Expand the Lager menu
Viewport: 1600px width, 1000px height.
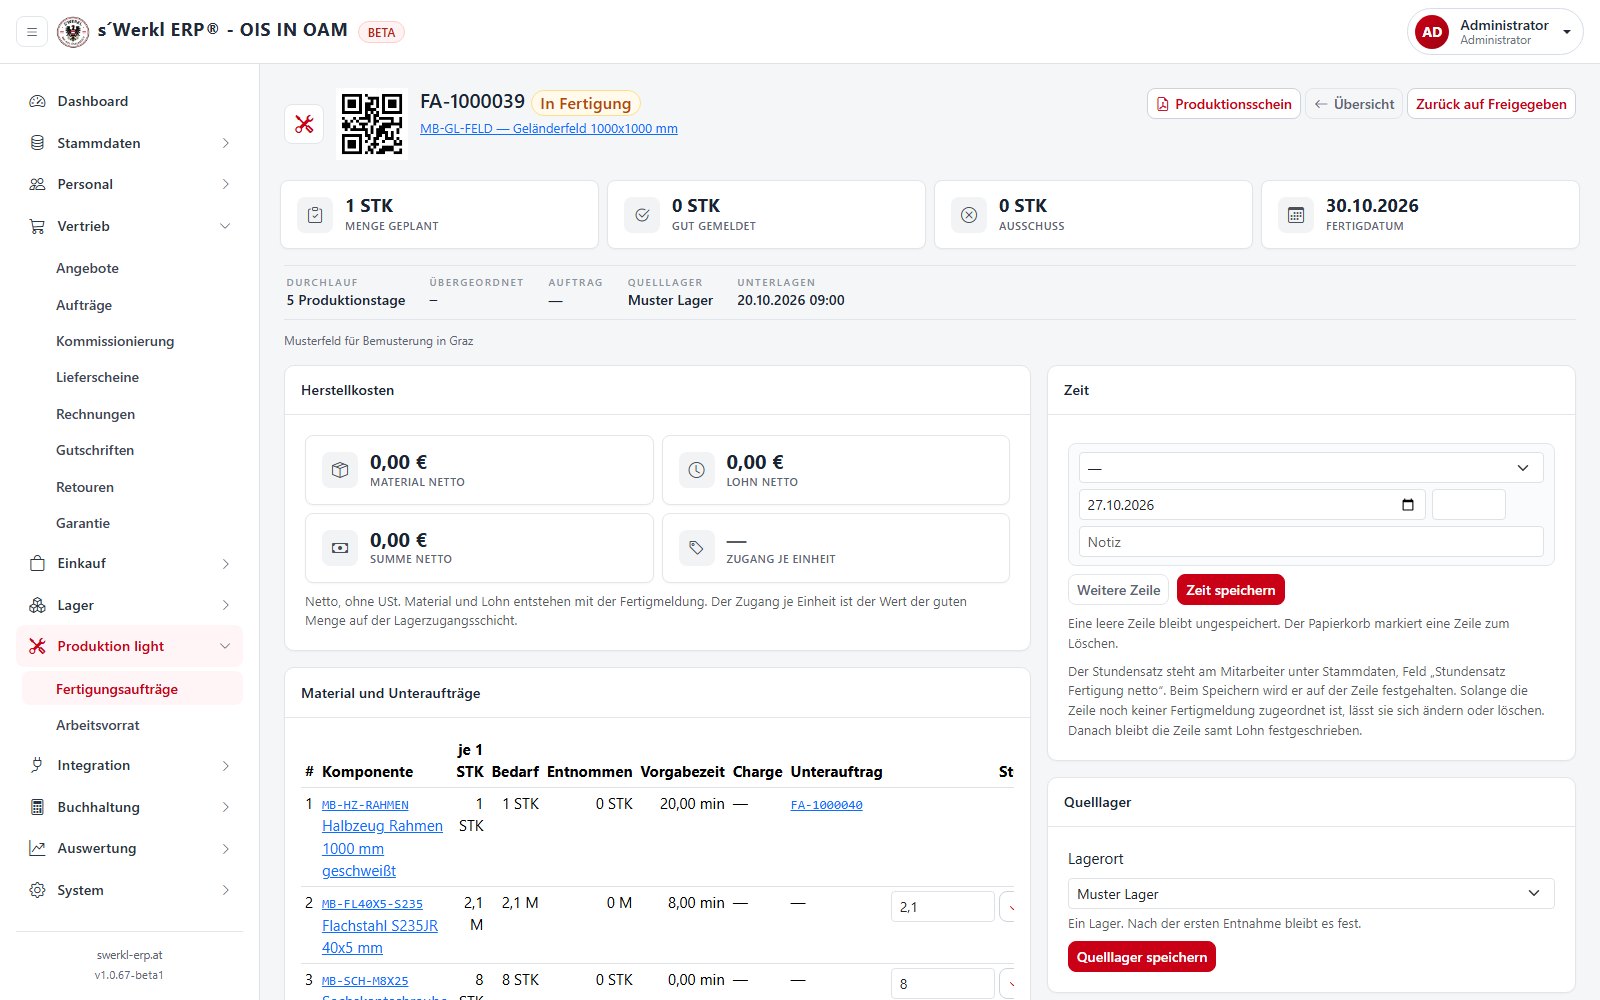coord(130,605)
